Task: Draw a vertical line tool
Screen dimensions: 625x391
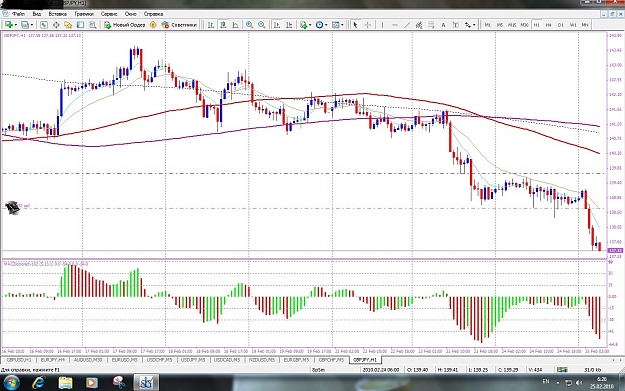Action: point(382,25)
